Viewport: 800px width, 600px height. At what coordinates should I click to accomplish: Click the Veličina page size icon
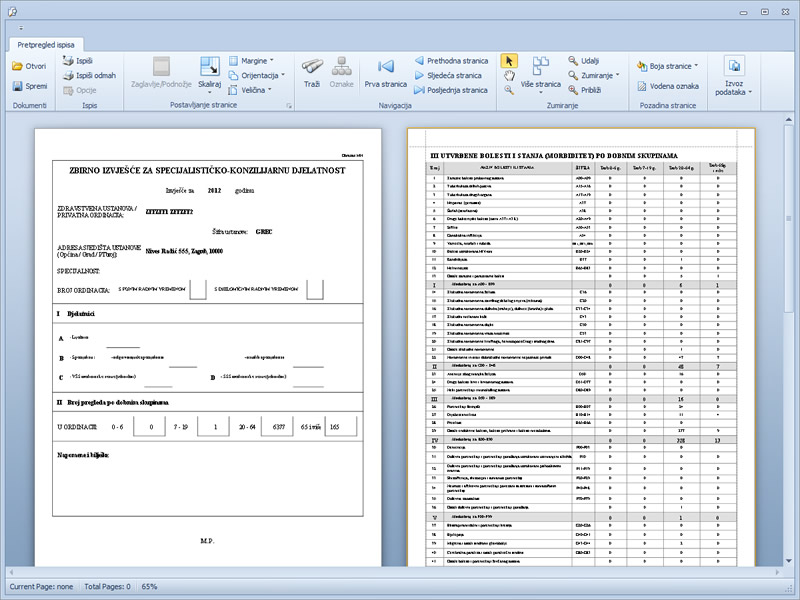[233, 90]
